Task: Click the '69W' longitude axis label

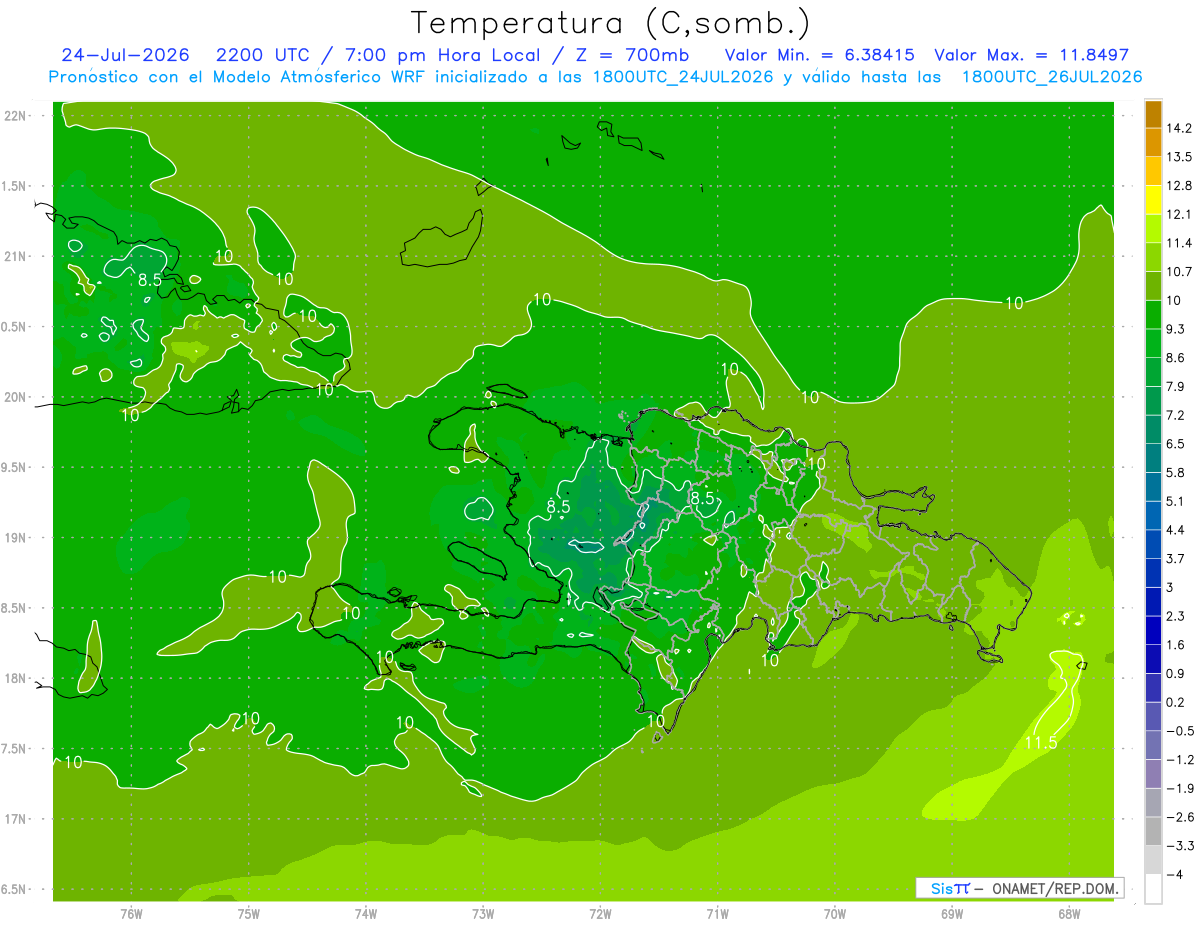Action: [x=951, y=914]
